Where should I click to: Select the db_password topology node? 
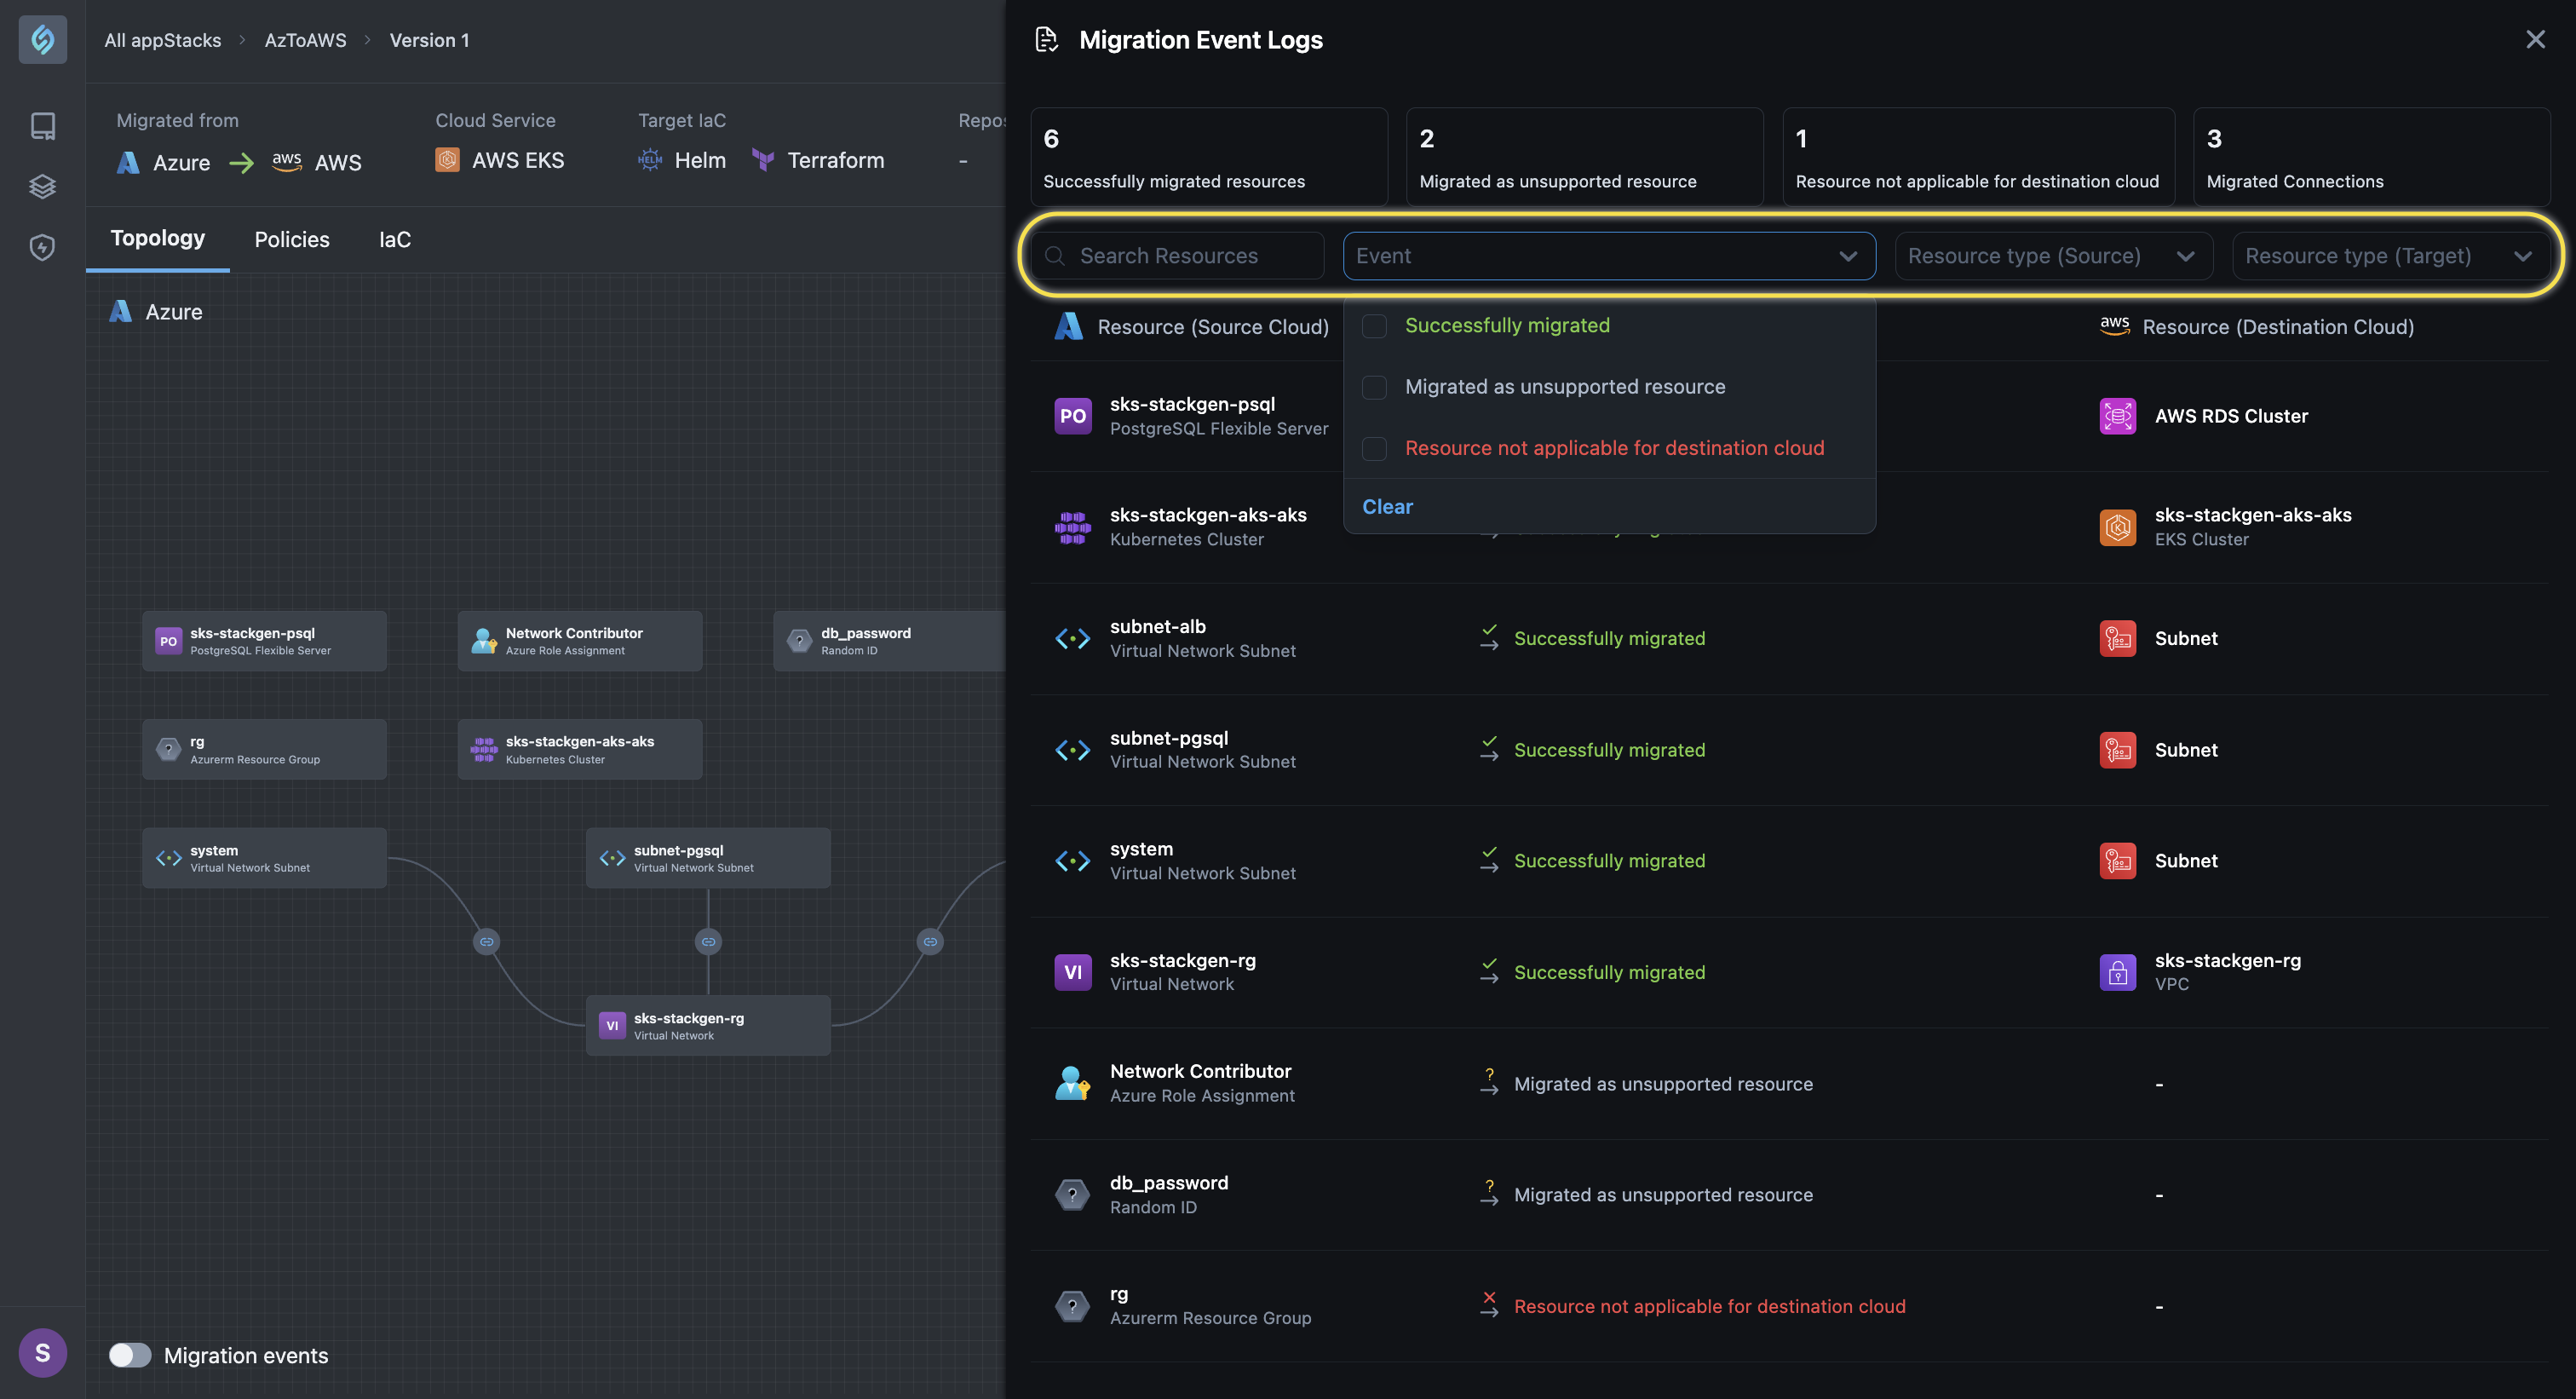(x=889, y=641)
